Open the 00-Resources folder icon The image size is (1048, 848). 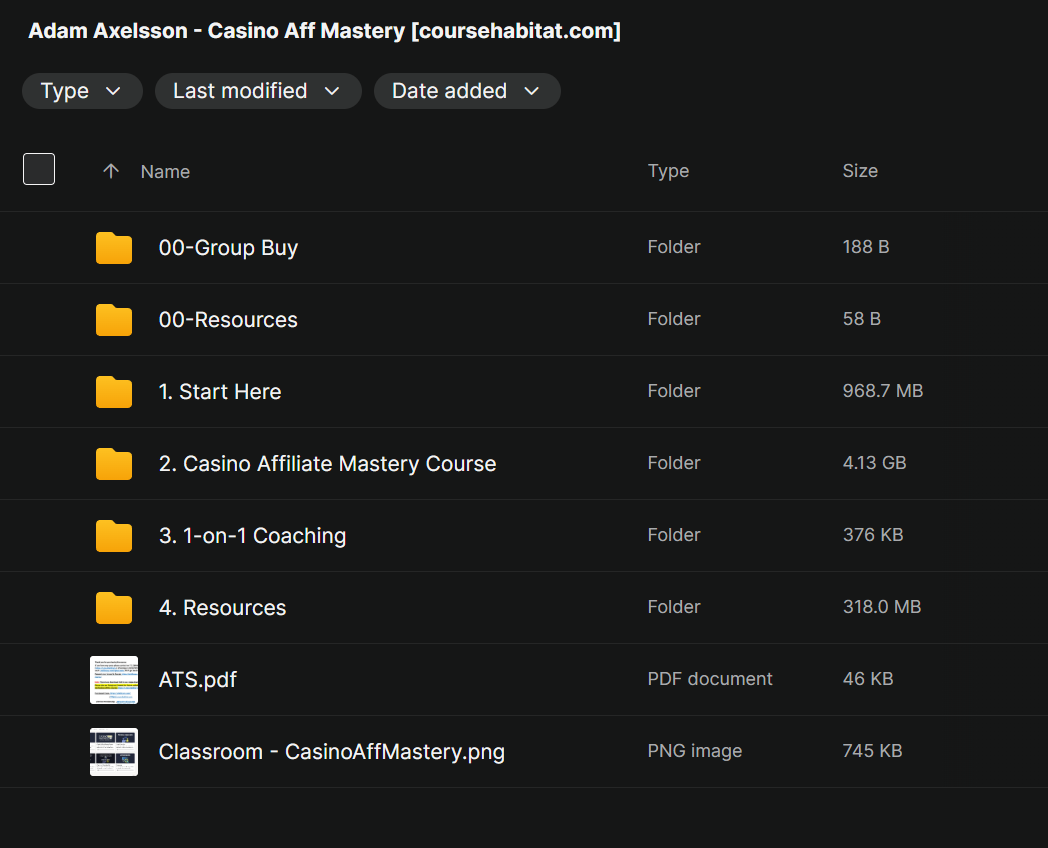click(114, 320)
